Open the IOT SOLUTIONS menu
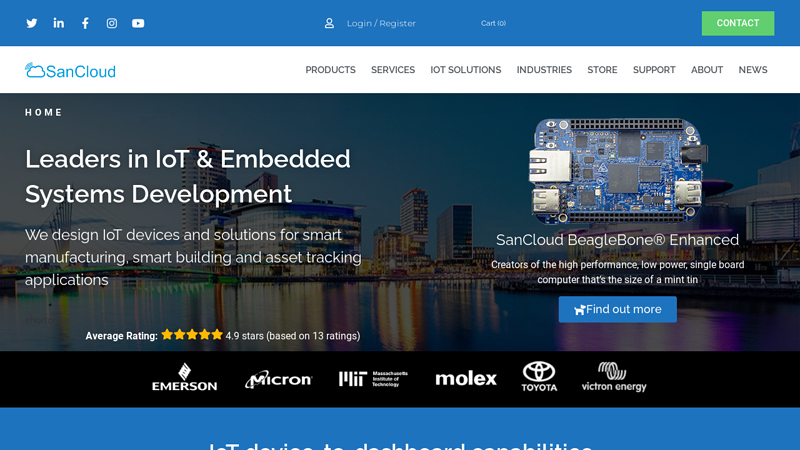The width and height of the screenshot is (800, 450). pos(466,70)
